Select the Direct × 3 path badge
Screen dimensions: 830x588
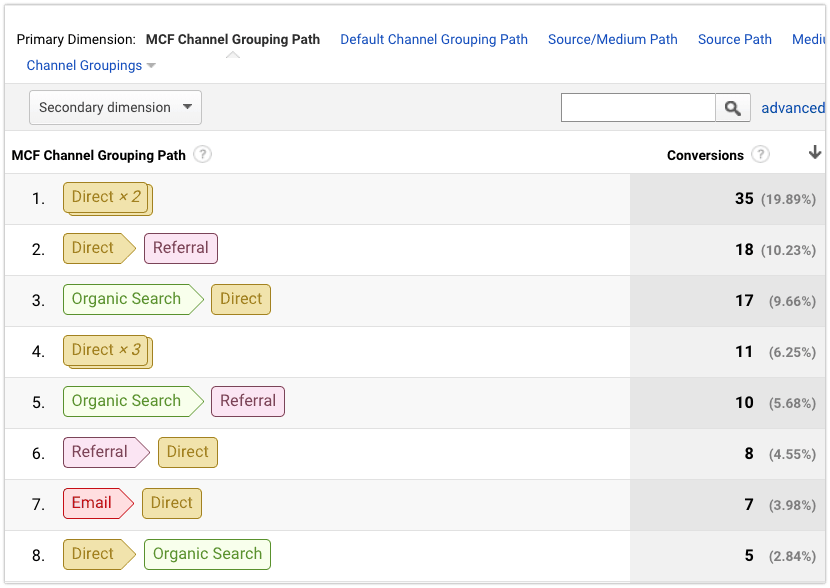[x=107, y=351]
